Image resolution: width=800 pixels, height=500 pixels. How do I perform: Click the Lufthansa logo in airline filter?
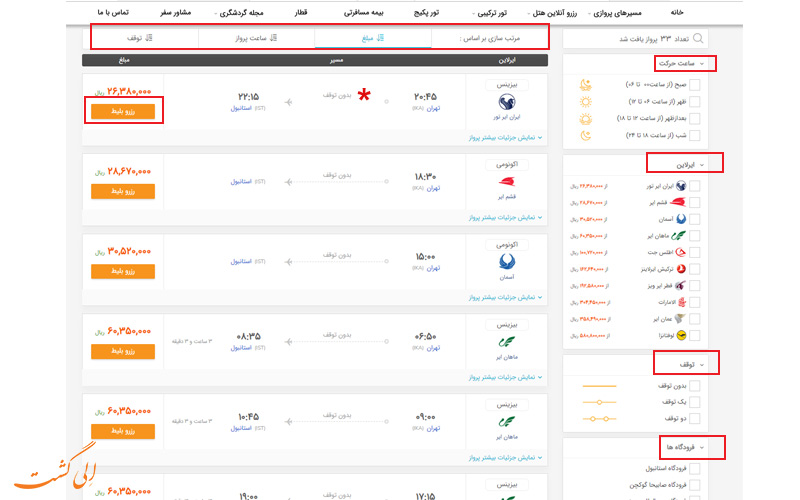[x=681, y=335]
